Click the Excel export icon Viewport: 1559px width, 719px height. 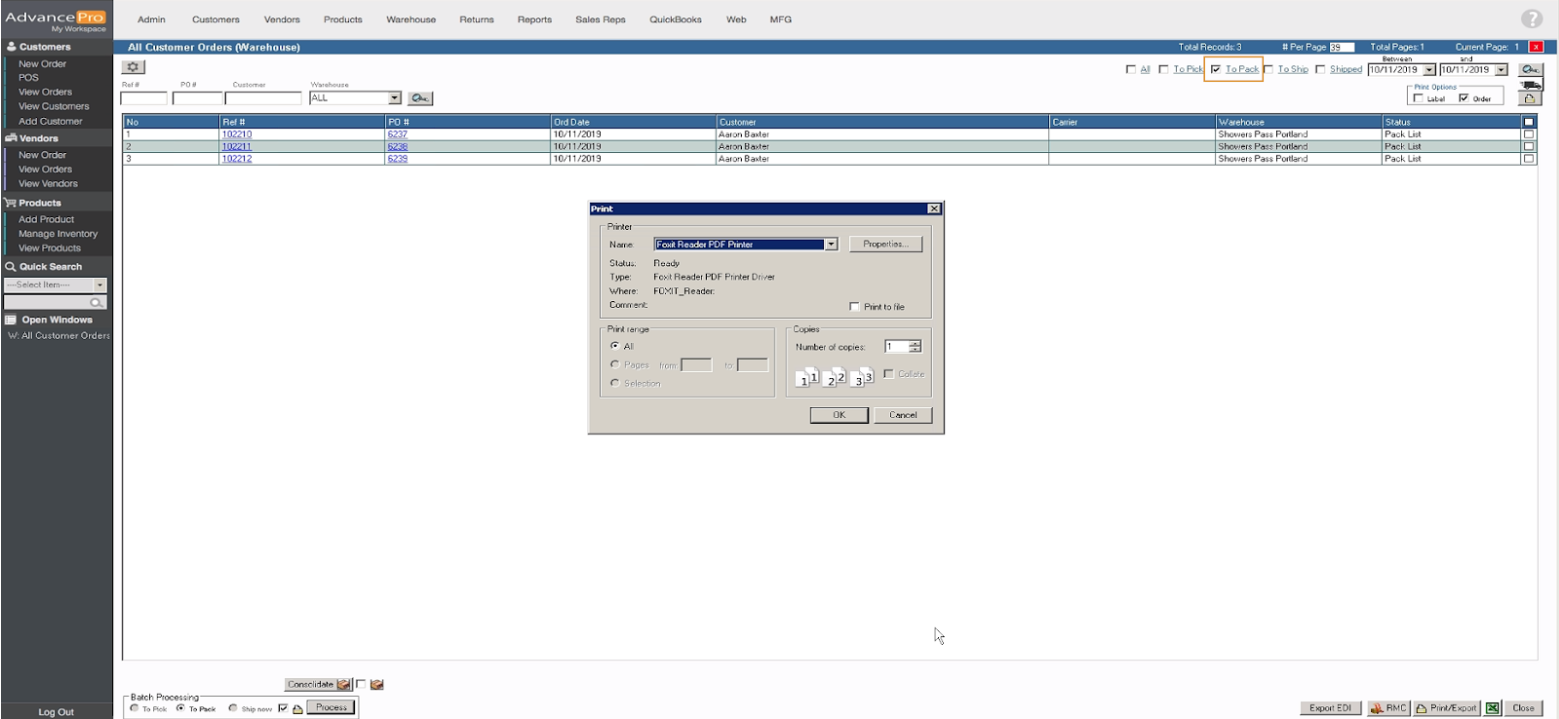point(1493,708)
